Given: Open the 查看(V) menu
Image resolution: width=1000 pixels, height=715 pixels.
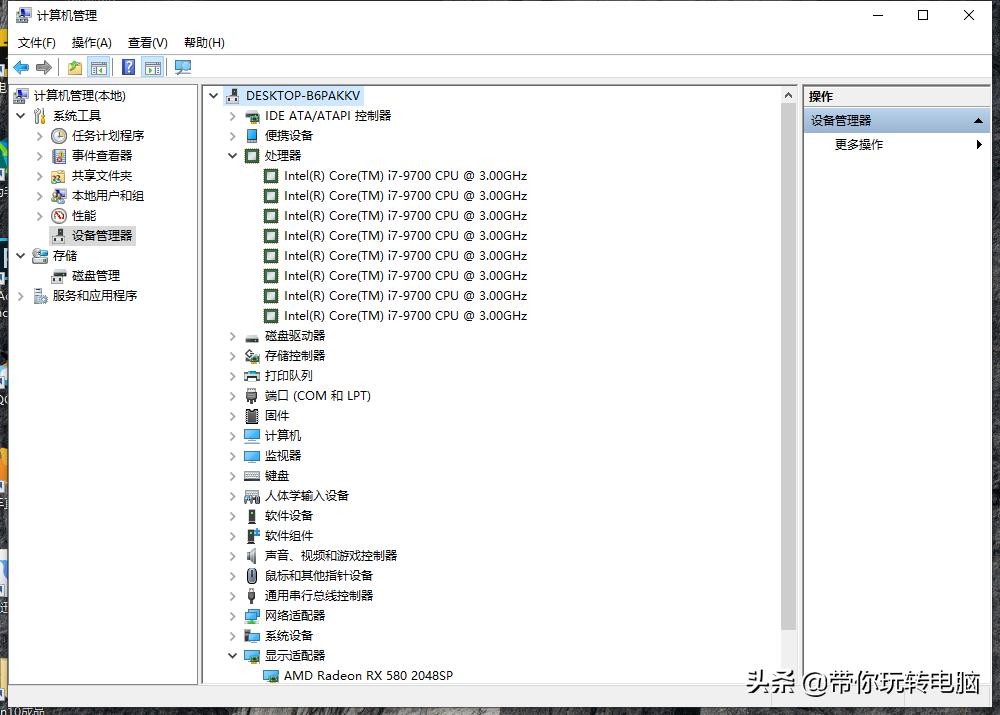Looking at the screenshot, I should (148, 43).
